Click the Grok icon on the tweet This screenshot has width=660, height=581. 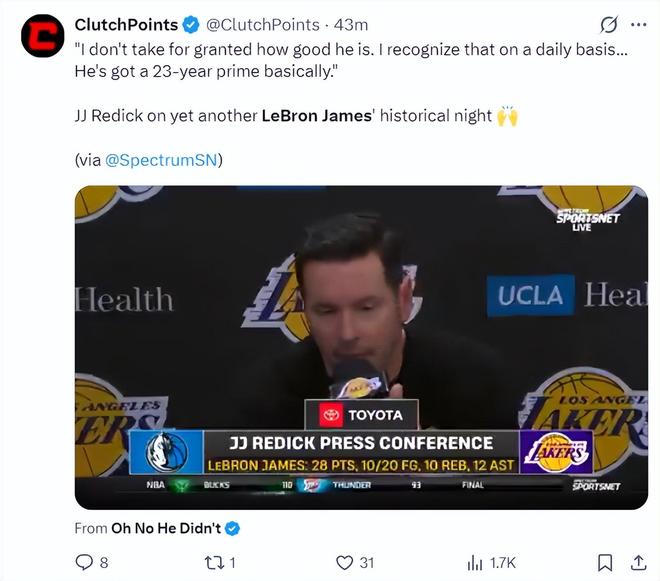[x=607, y=24]
